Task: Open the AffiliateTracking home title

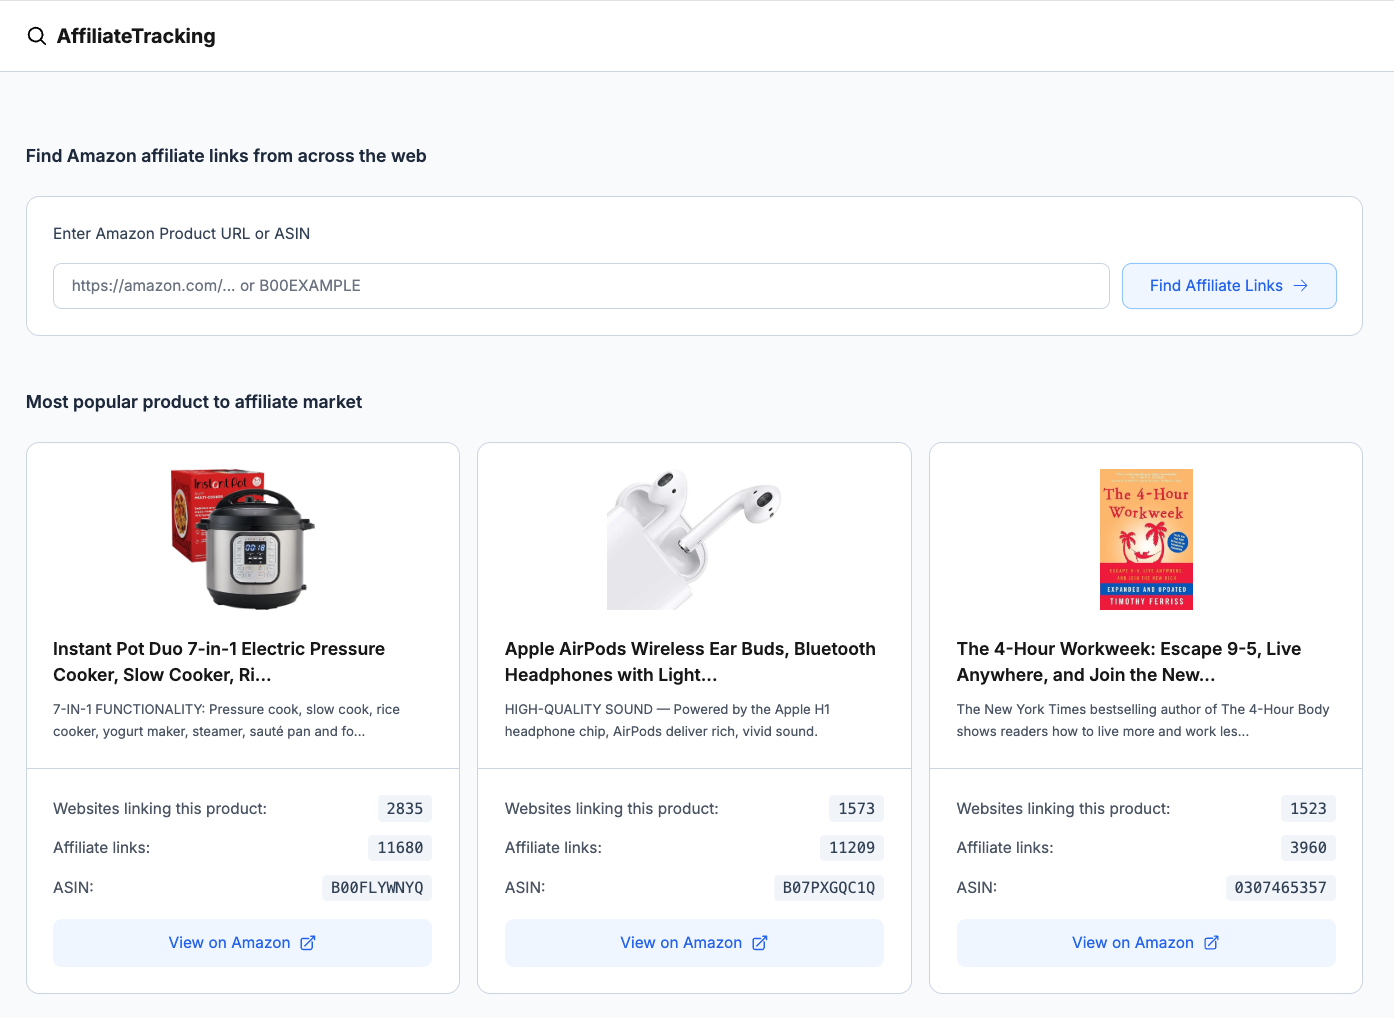Action: point(136,36)
